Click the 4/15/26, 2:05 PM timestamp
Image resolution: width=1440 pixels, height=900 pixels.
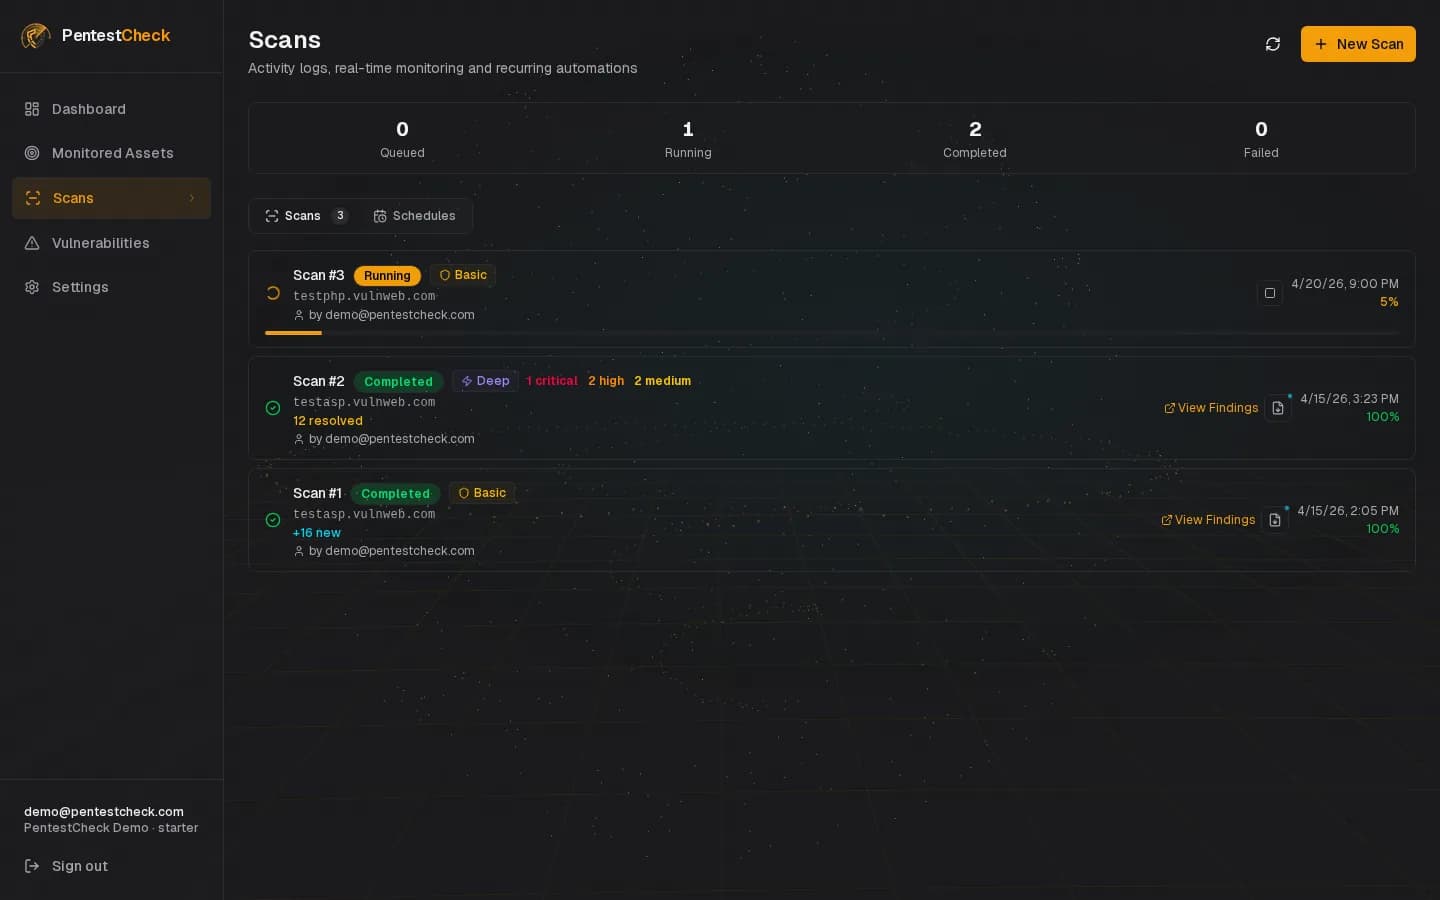pyautogui.click(x=1348, y=511)
